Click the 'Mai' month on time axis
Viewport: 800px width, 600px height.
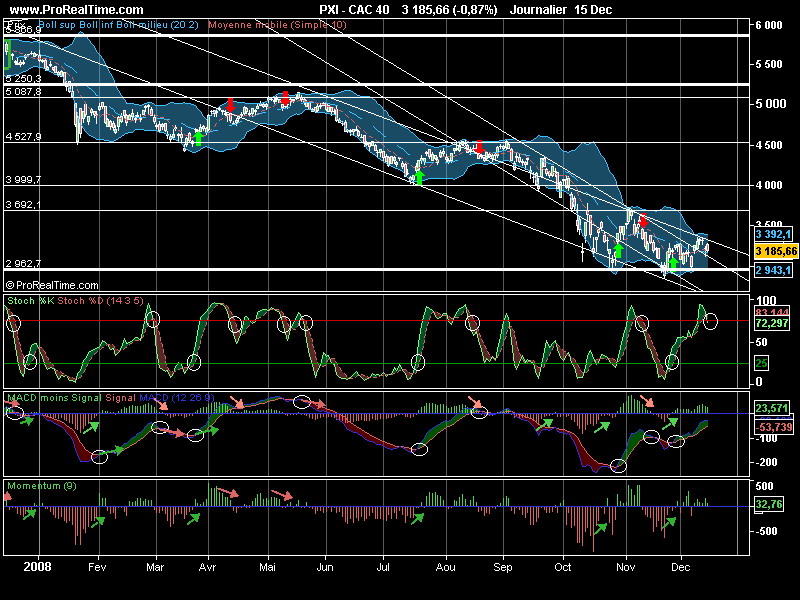[x=267, y=567]
